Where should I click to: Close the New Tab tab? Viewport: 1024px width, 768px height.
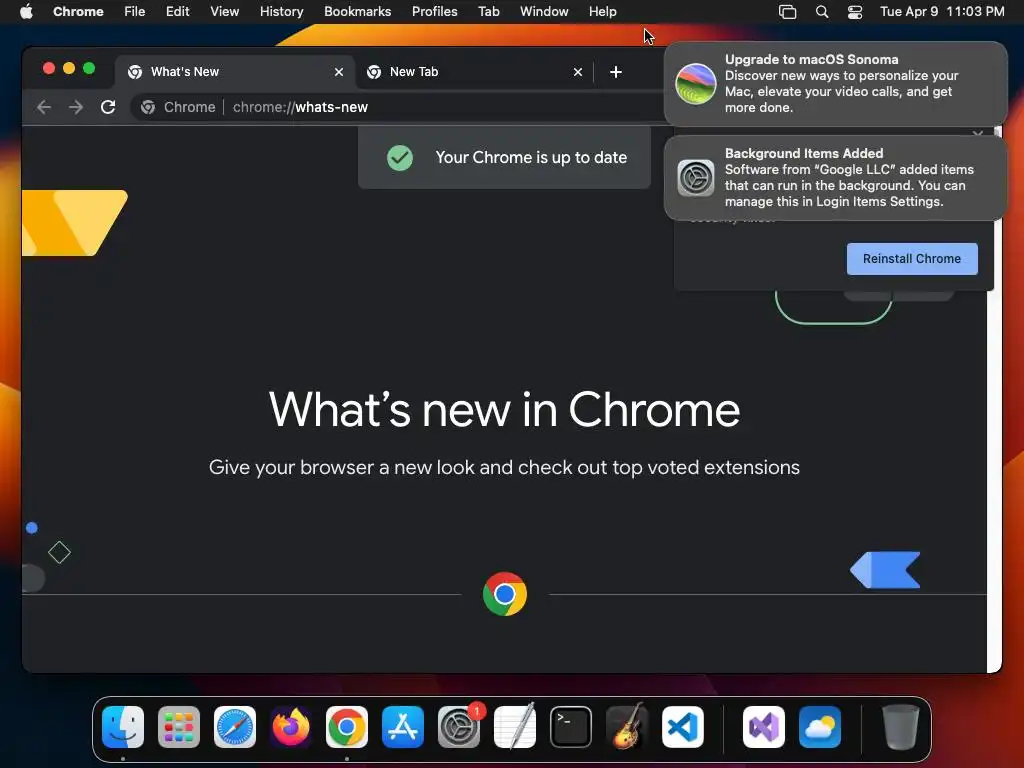click(x=578, y=72)
